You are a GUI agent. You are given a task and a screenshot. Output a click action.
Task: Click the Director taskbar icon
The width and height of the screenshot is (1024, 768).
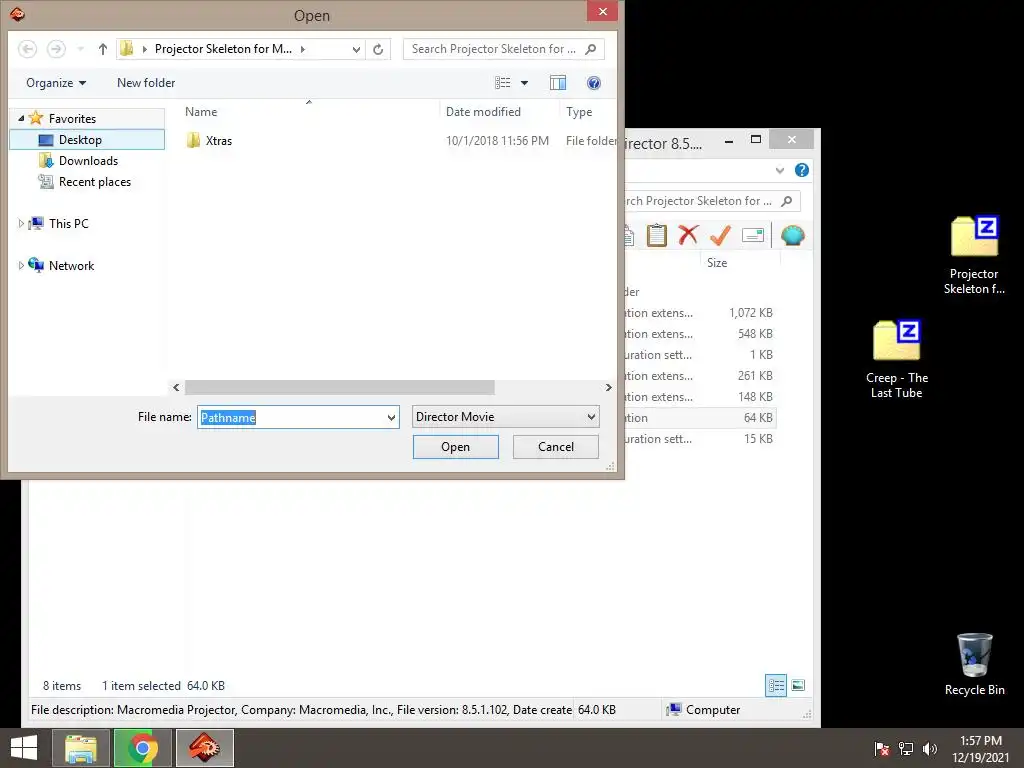[204, 748]
